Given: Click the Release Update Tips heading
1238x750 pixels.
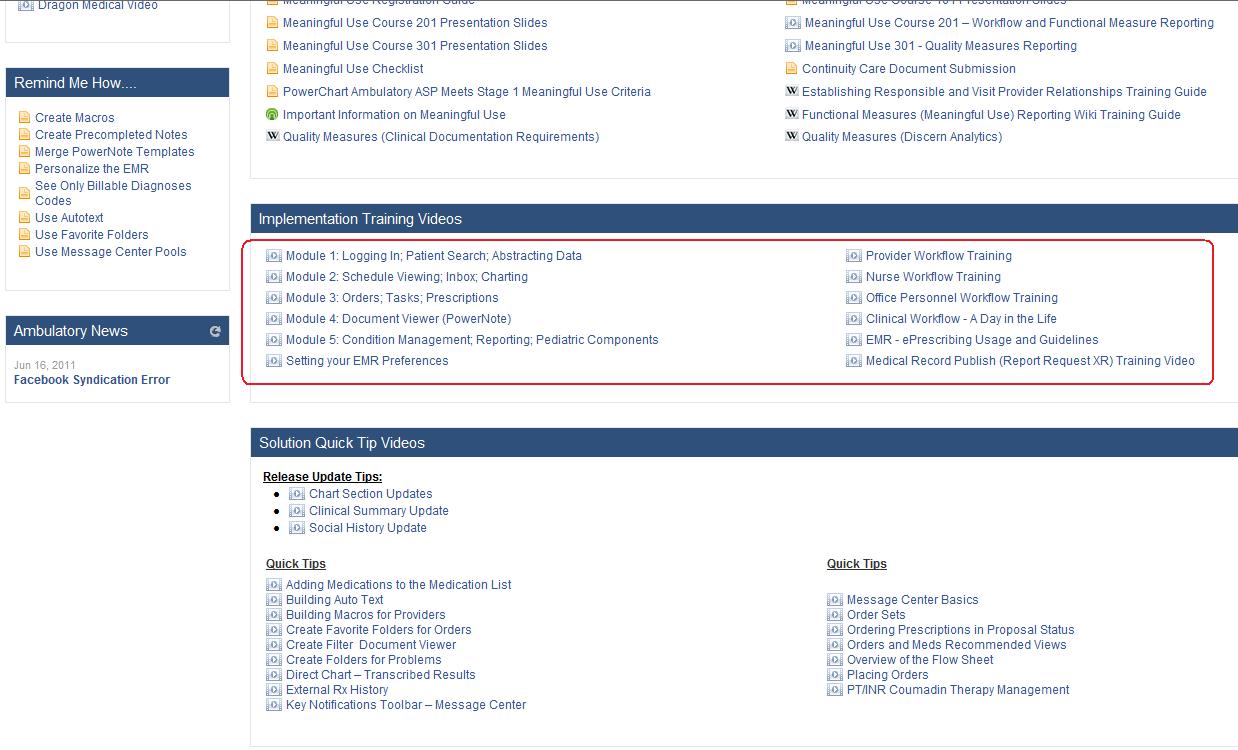Looking at the screenshot, I should click(x=322, y=477).
